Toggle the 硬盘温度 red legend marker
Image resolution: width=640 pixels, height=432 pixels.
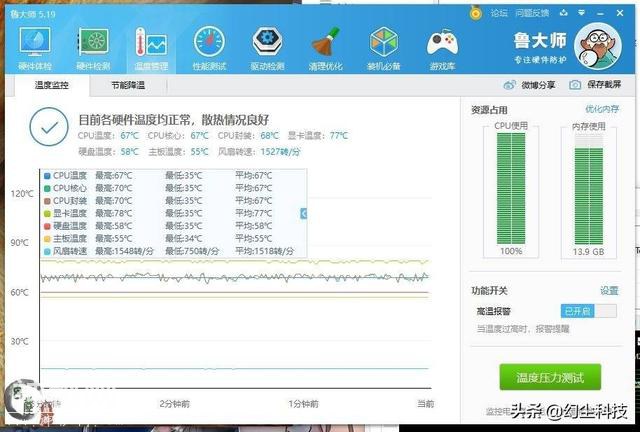(x=47, y=226)
